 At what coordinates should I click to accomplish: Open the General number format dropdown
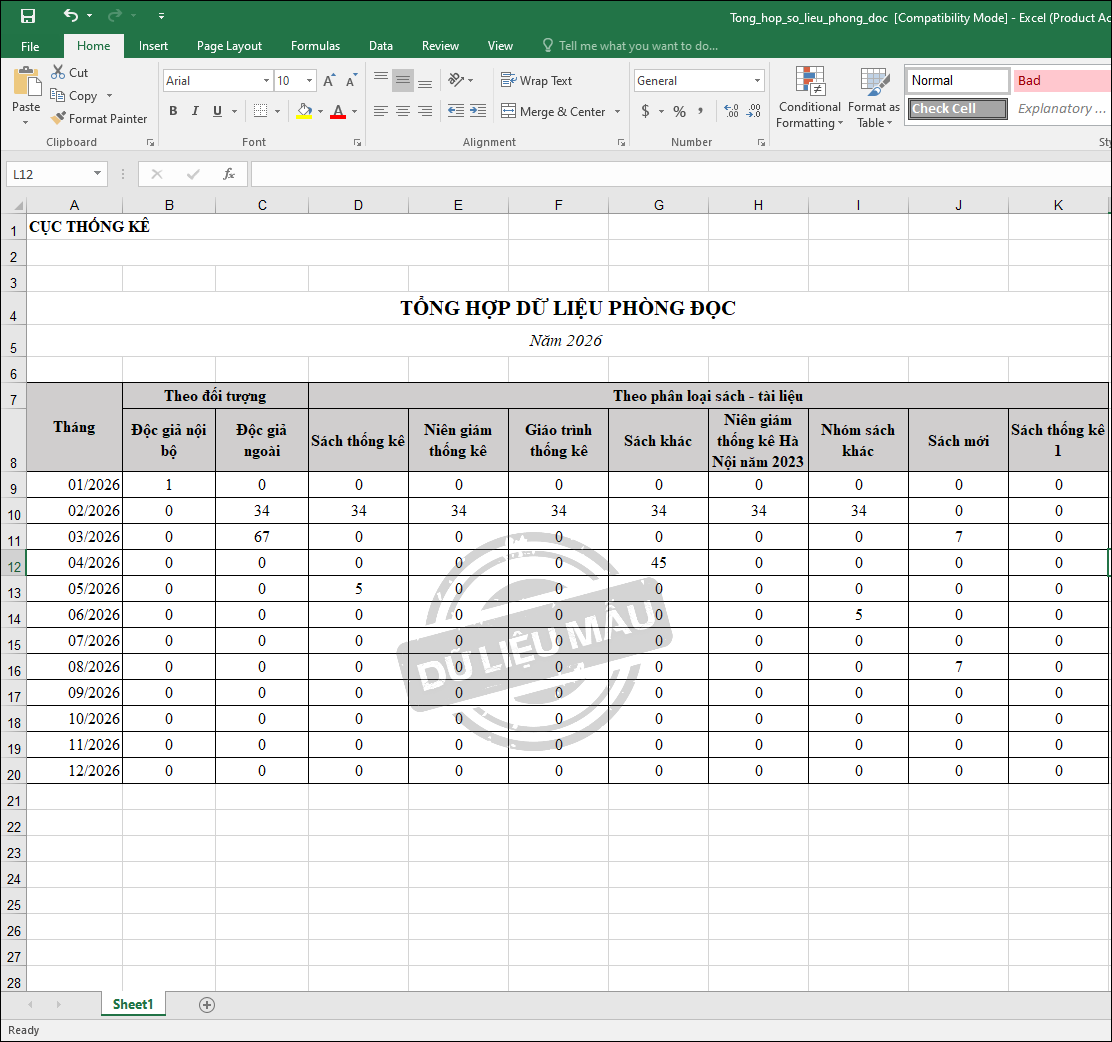pyautogui.click(x=757, y=81)
